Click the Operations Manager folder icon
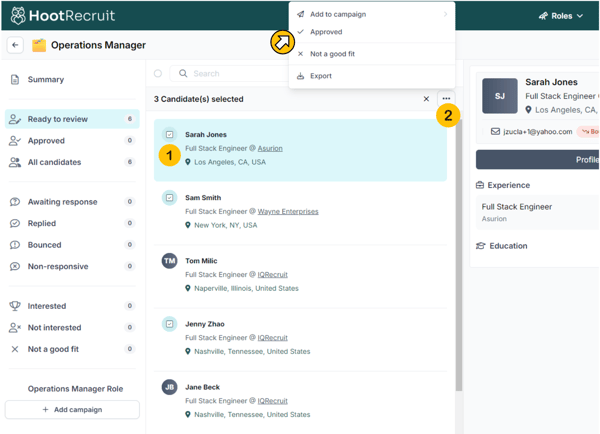Image resolution: width=600 pixels, height=434 pixels. pos(39,45)
